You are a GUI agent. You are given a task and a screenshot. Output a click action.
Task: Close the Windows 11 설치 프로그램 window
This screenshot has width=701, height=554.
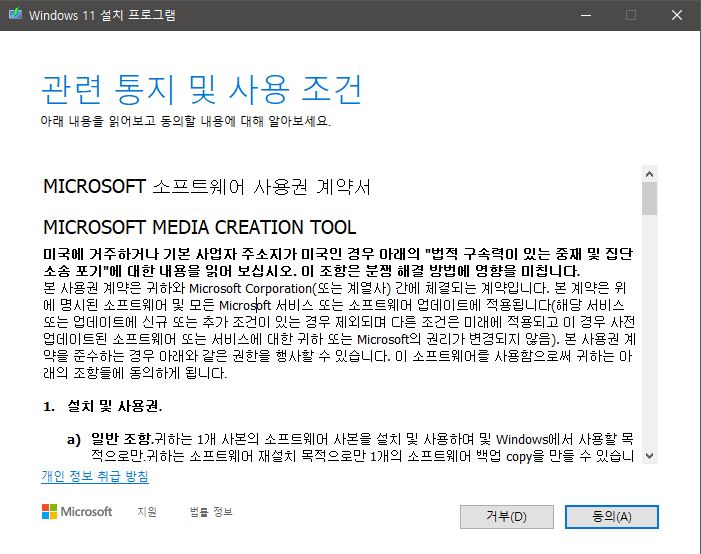677,15
